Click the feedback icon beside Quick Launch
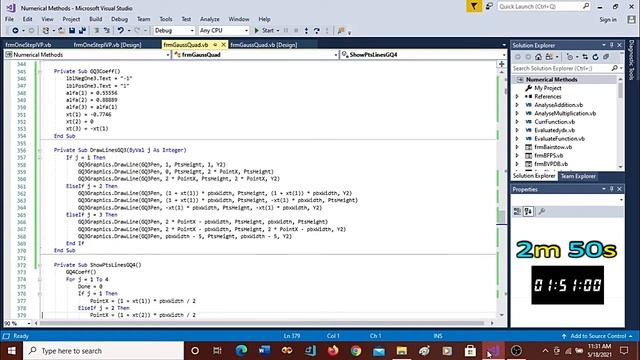 click(489, 6)
